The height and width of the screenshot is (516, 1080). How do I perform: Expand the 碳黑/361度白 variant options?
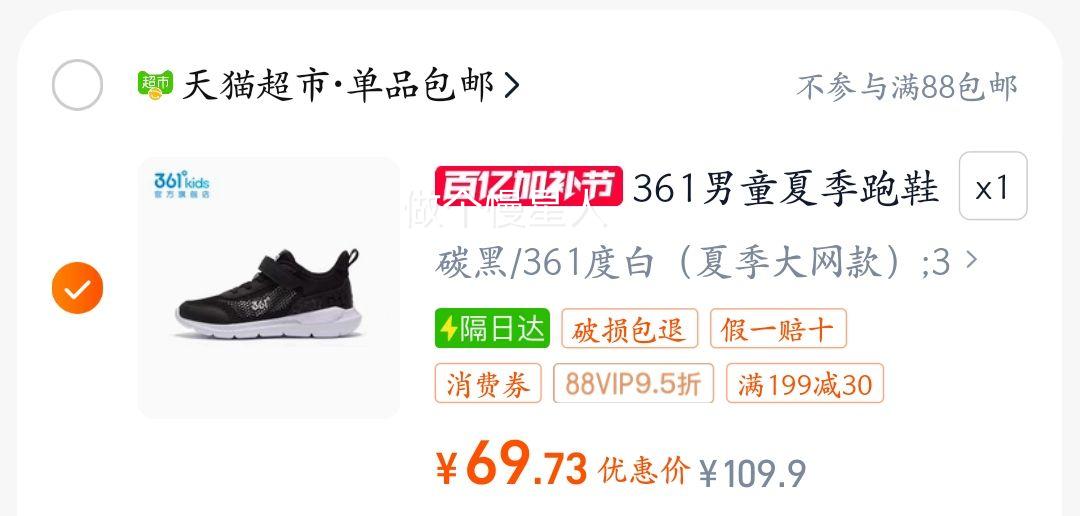[706, 263]
